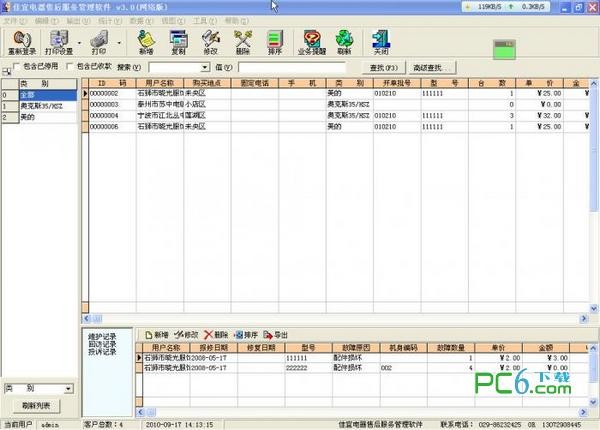Open the 工具 menu

point(205,21)
